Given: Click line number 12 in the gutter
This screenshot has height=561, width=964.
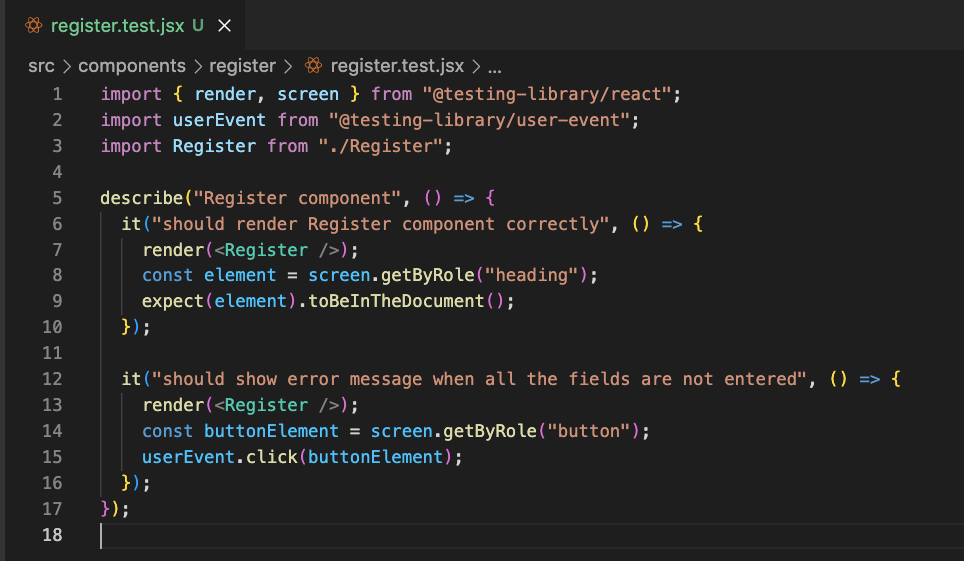Looking at the screenshot, I should 52,379.
